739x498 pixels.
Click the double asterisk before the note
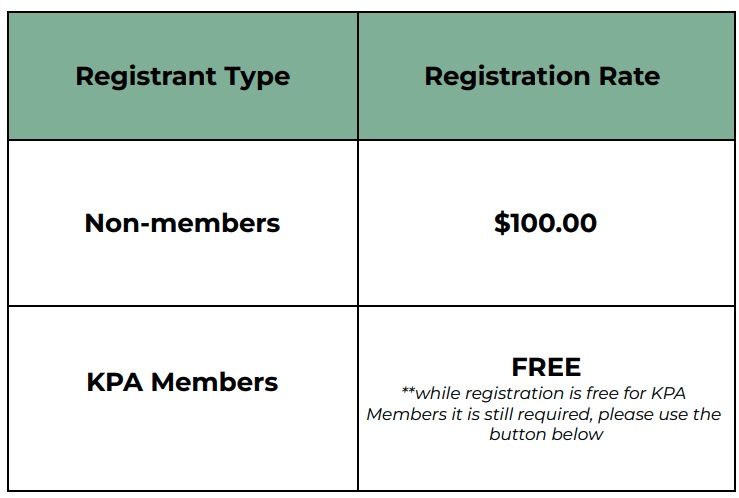[407, 392]
